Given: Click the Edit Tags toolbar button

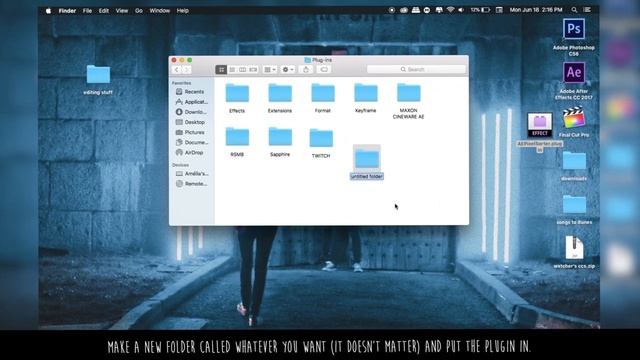Looking at the screenshot, I should 324,70.
